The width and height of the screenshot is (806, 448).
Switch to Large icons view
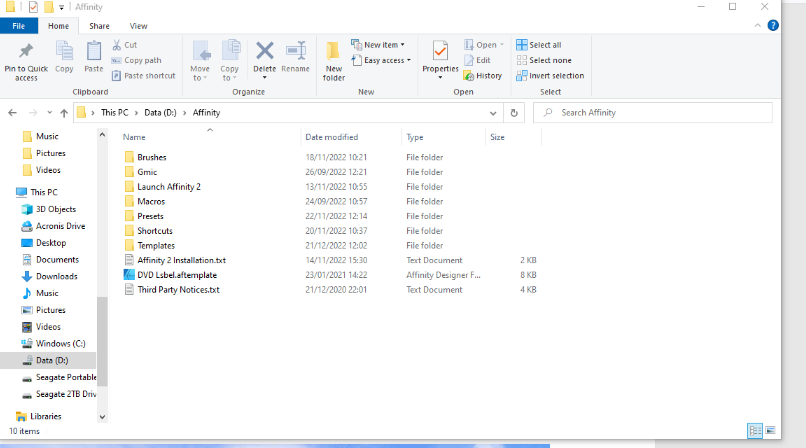770,431
